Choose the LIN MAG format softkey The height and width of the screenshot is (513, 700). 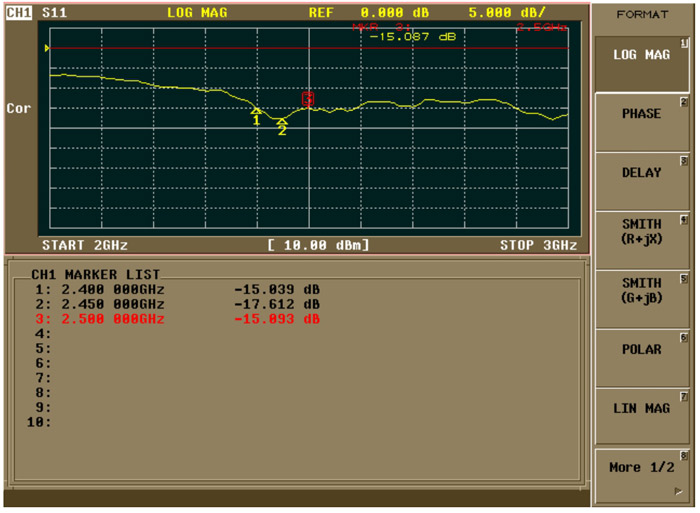tap(642, 416)
